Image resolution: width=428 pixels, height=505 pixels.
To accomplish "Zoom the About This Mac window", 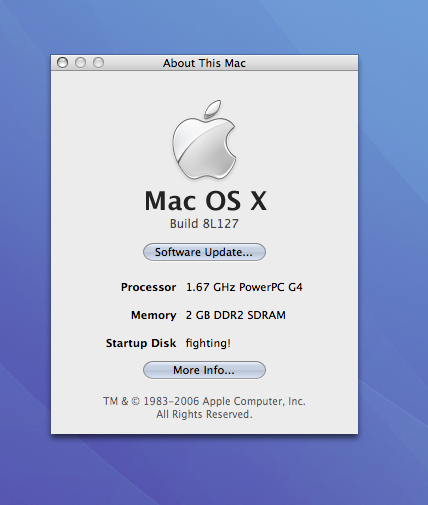I will coord(98,62).
